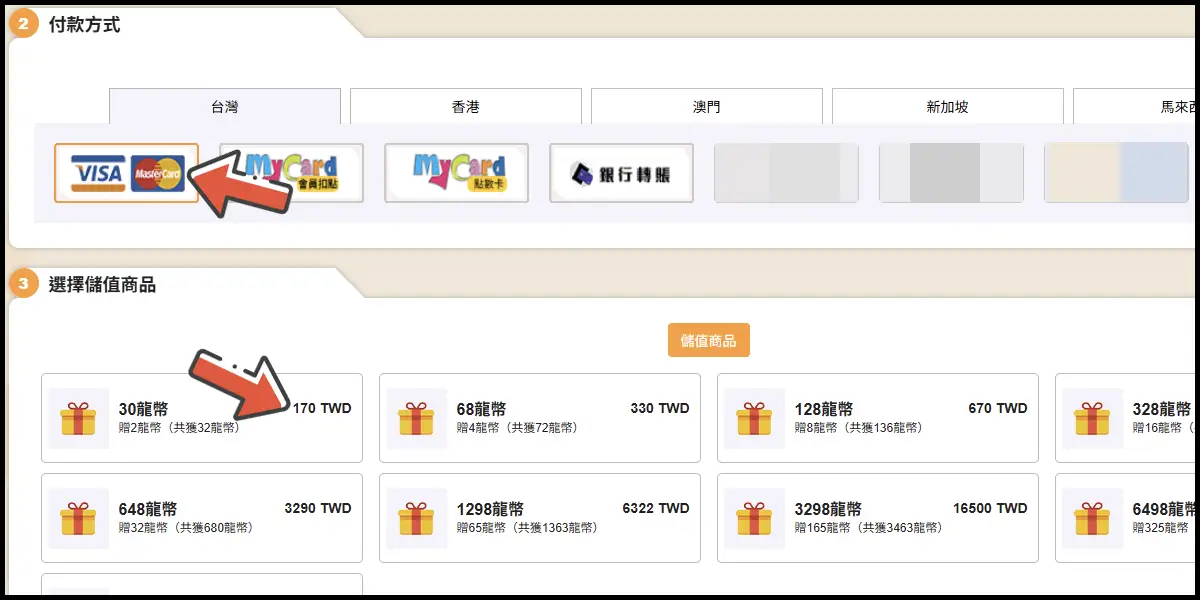Click gift icon of 128龍幣 package
This screenshot has width=1200, height=600.
(754, 418)
